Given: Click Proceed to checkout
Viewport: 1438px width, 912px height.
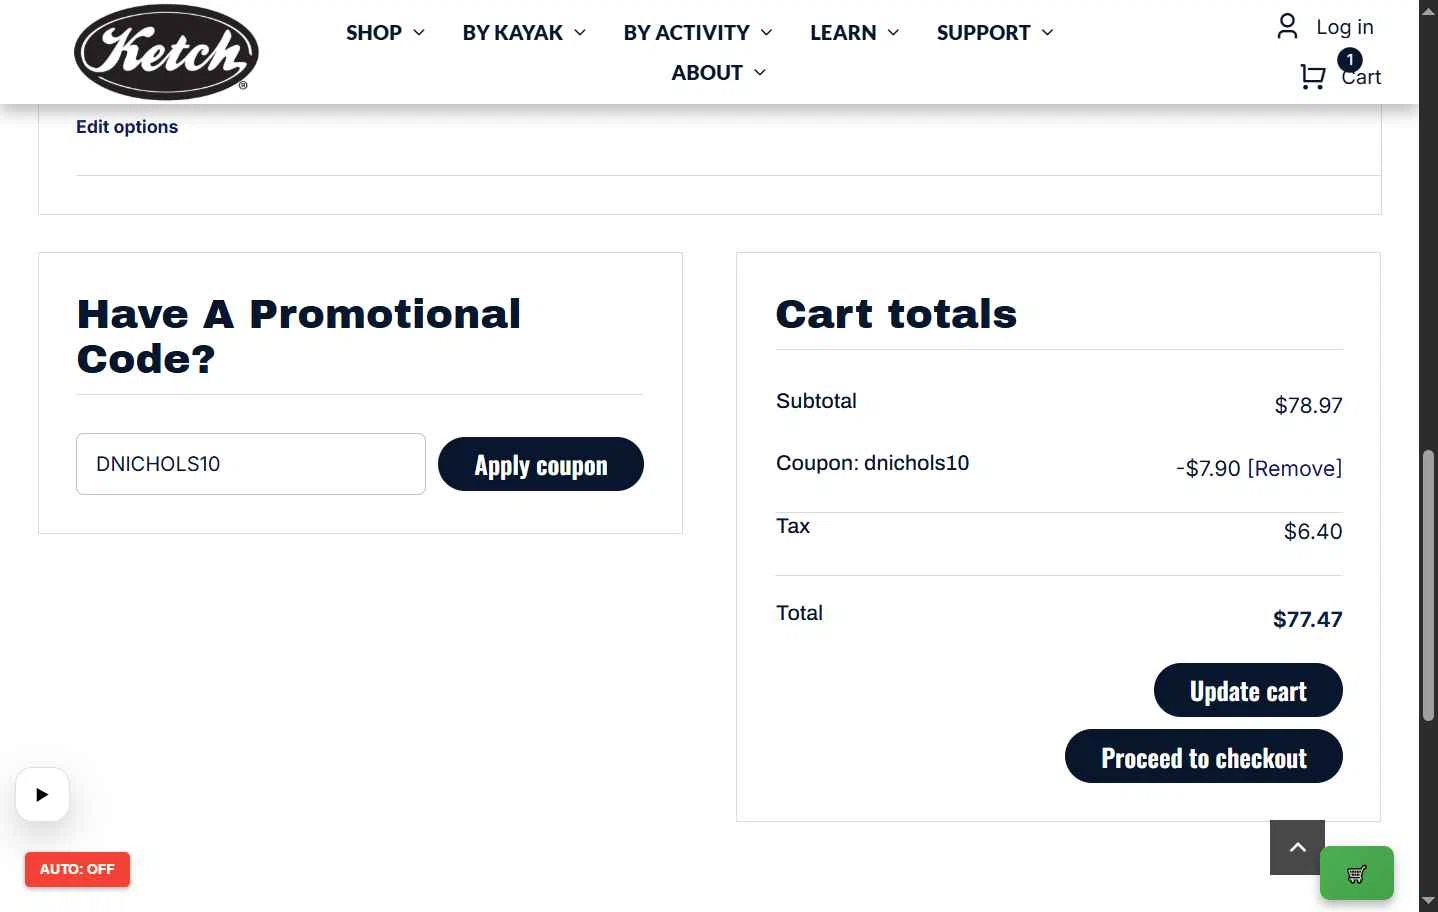Looking at the screenshot, I should click(x=1204, y=756).
